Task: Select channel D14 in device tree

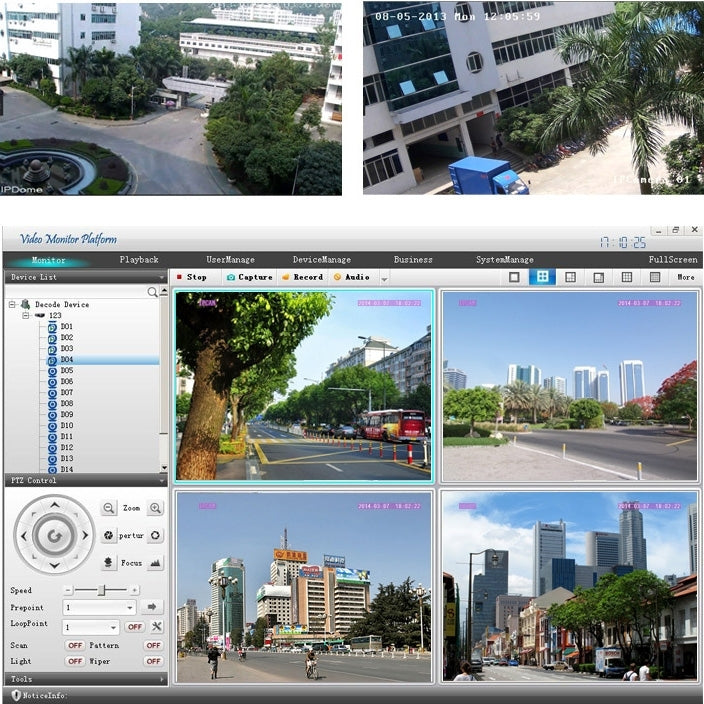Action: pyautogui.click(x=66, y=469)
